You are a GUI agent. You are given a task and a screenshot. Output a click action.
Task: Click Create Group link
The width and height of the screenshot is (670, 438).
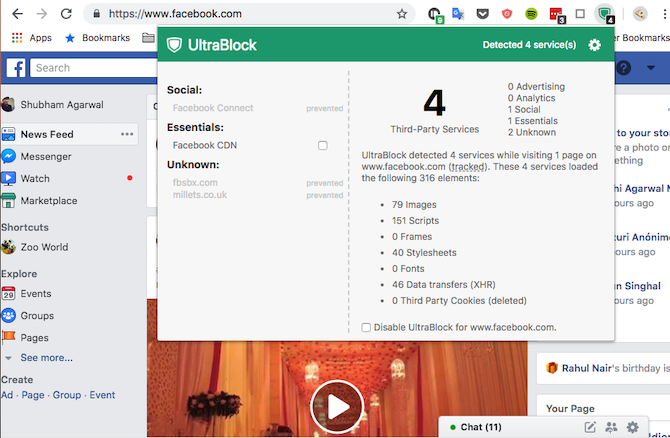pos(67,395)
